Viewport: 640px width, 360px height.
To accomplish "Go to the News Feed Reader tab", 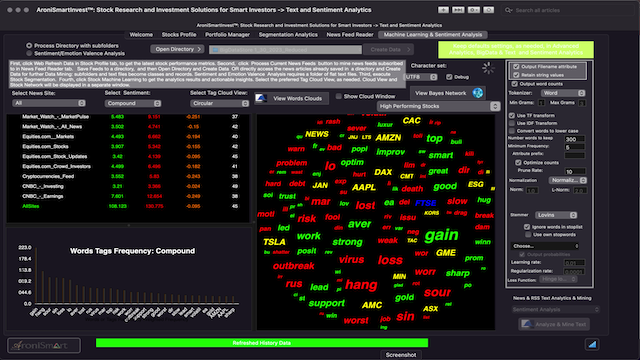I will pos(350,35).
